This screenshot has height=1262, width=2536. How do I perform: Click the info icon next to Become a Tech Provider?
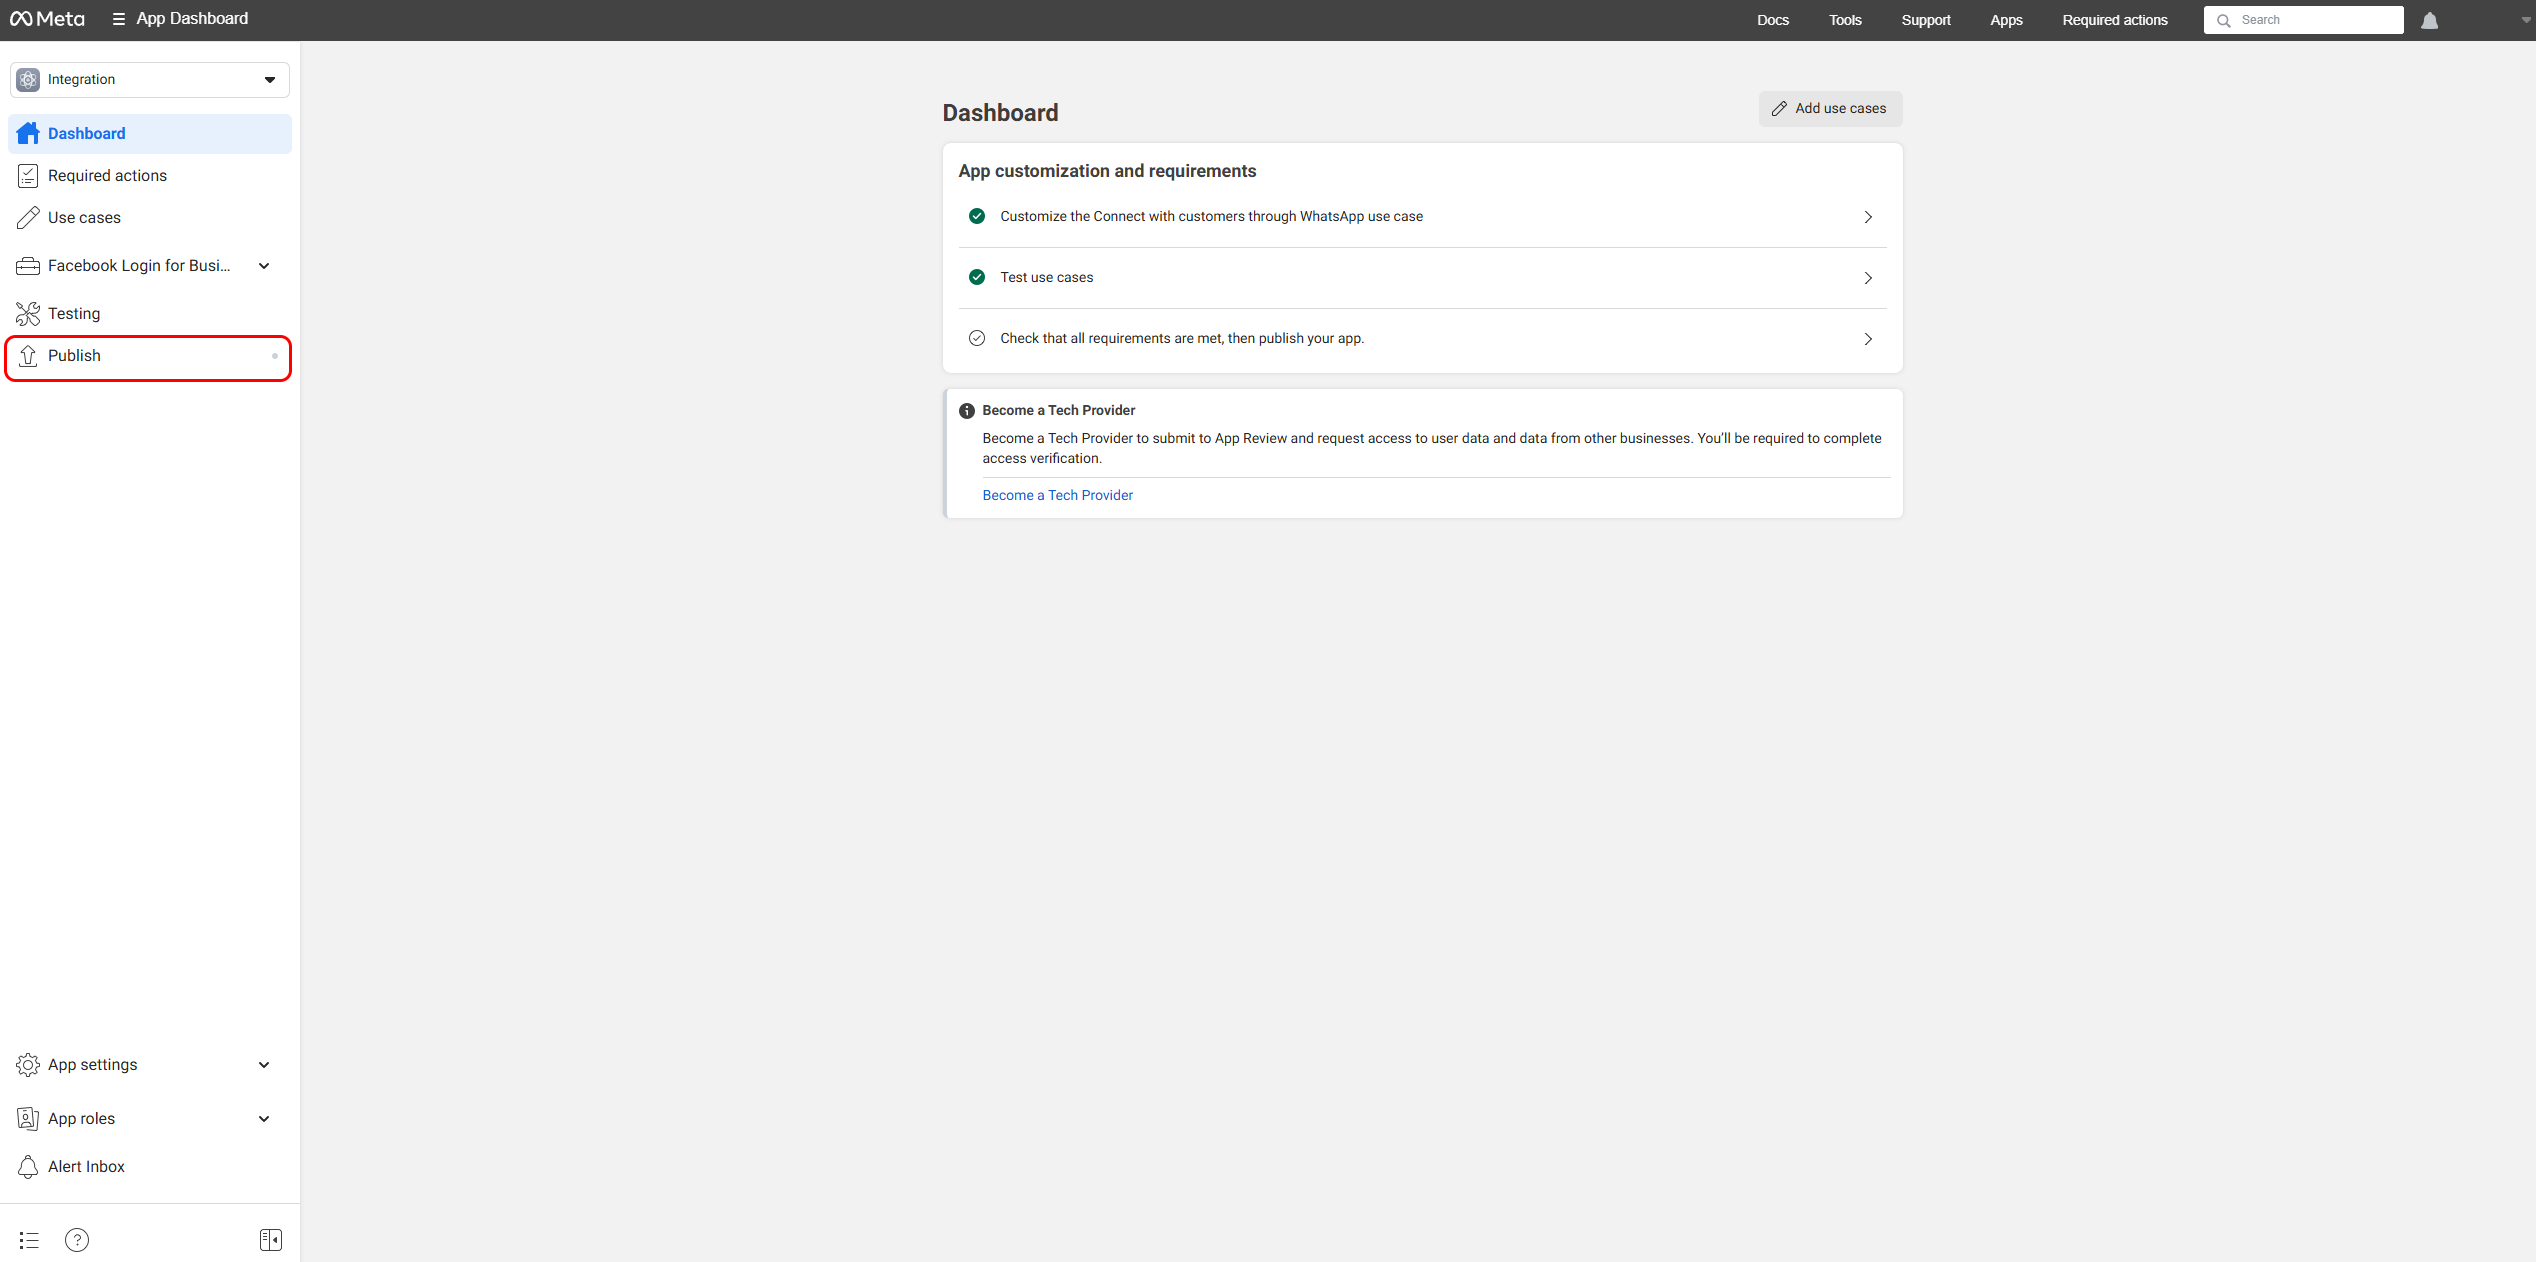(x=967, y=411)
